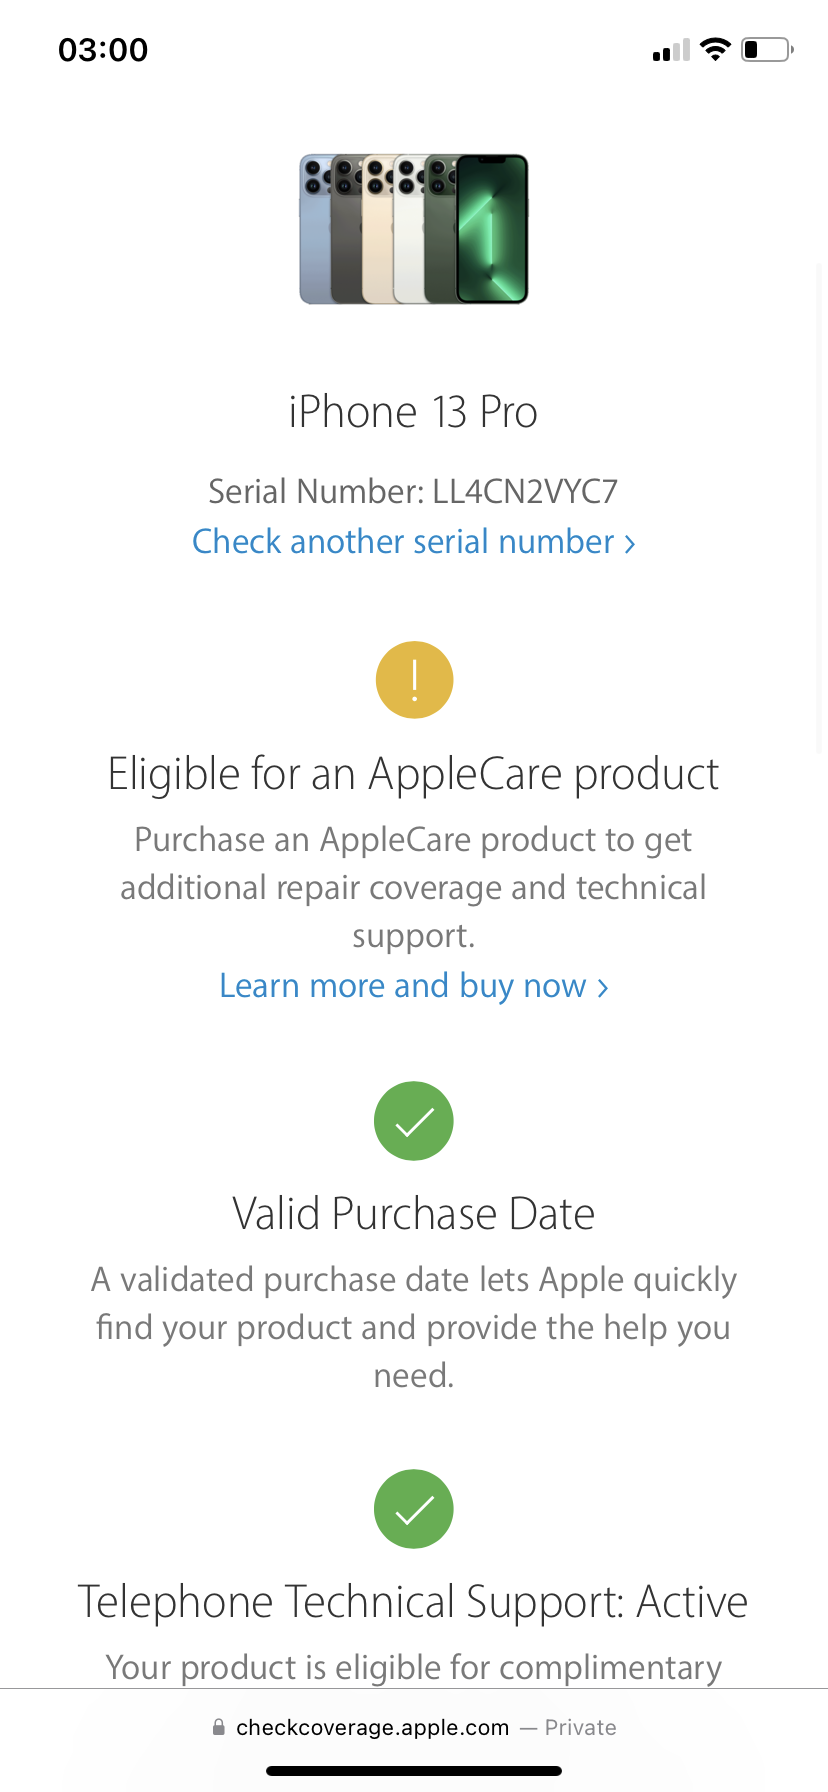828x1792 pixels.
Task: Tap the chevron after Learn more and buy now
Action: point(602,988)
